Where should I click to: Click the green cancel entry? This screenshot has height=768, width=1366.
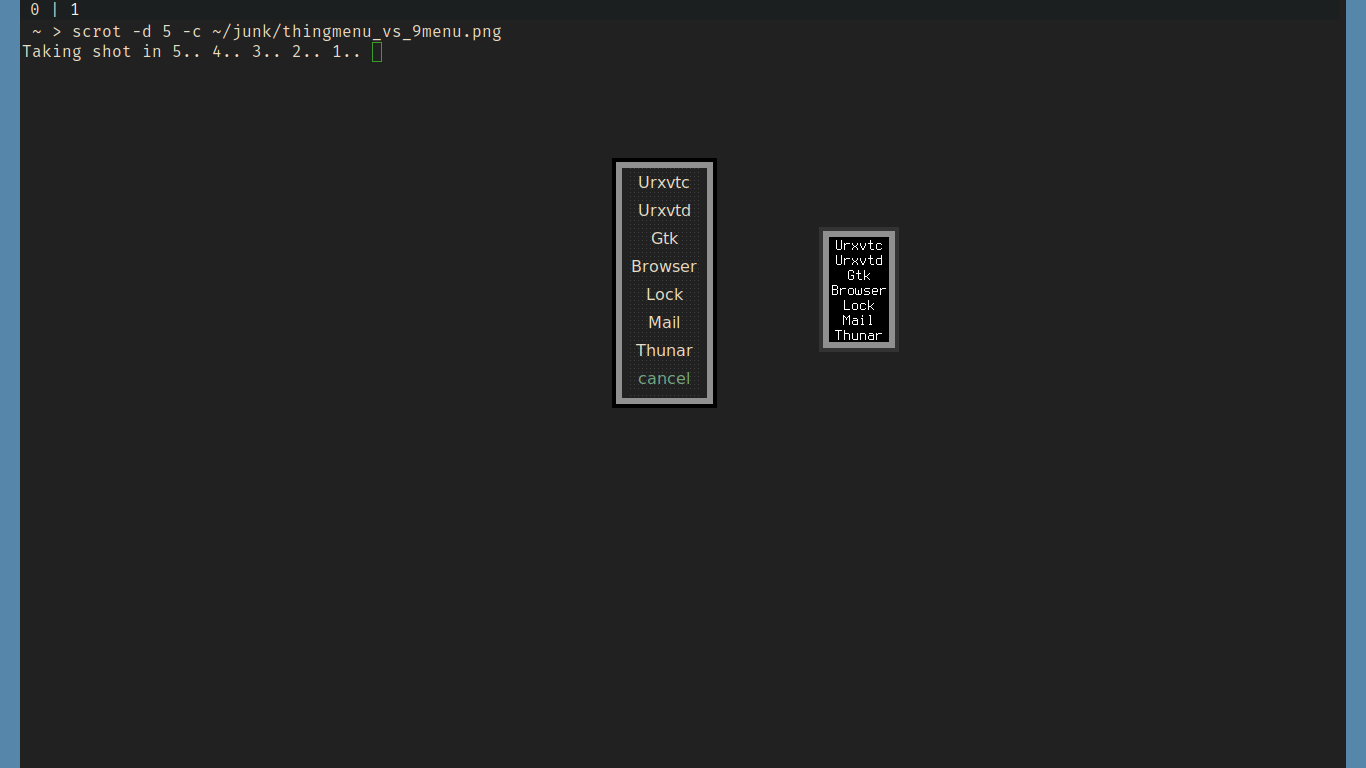point(664,378)
